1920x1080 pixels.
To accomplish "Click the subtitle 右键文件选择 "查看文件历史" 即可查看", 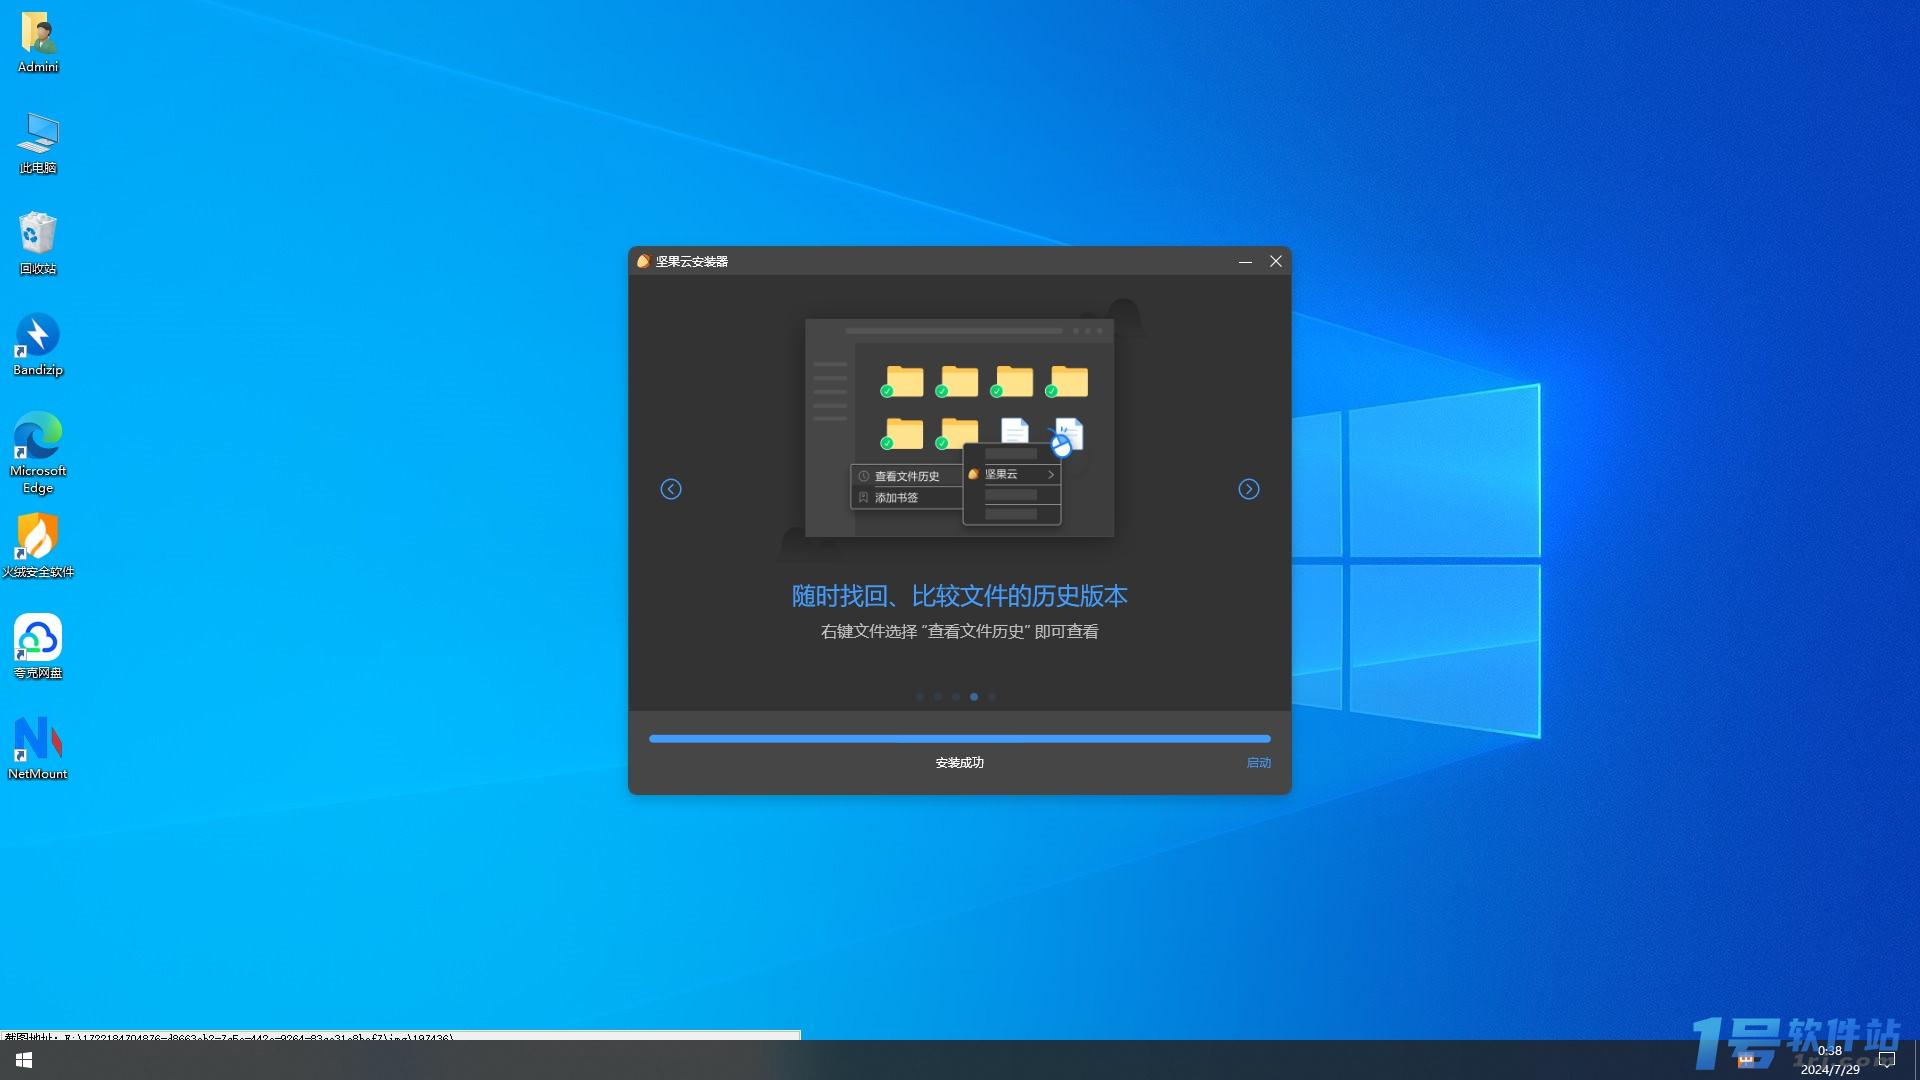I will point(960,632).
